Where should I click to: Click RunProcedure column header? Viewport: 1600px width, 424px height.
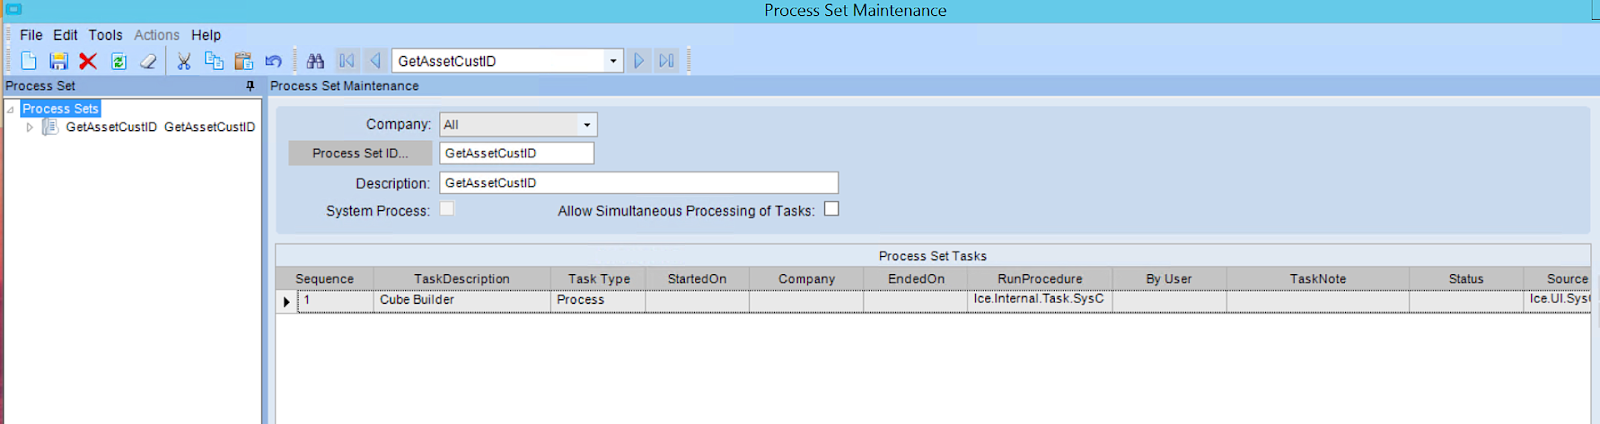(x=1040, y=279)
